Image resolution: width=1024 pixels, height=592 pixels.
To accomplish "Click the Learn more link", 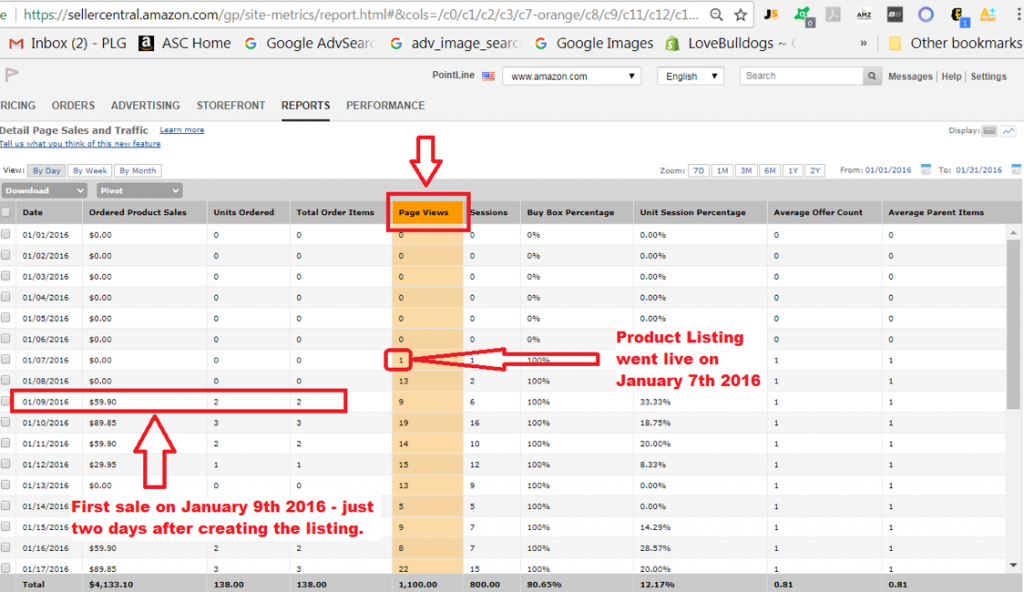I will pyautogui.click(x=181, y=130).
